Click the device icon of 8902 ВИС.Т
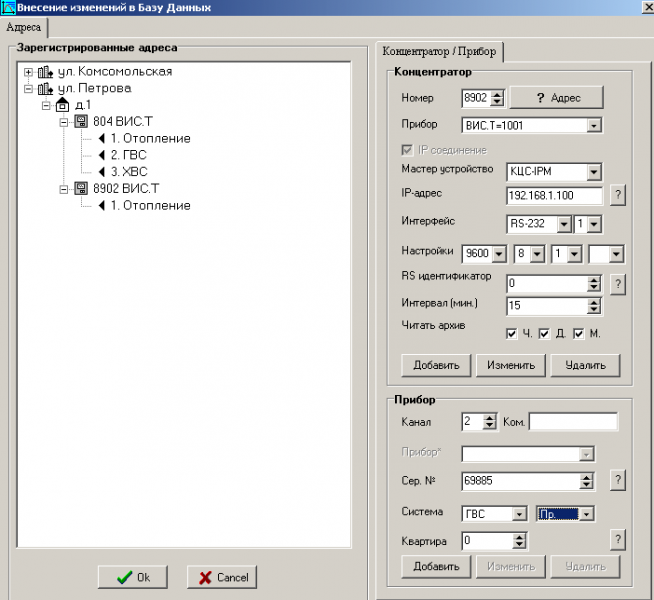Screen dimensions: 654x600 click(81, 188)
